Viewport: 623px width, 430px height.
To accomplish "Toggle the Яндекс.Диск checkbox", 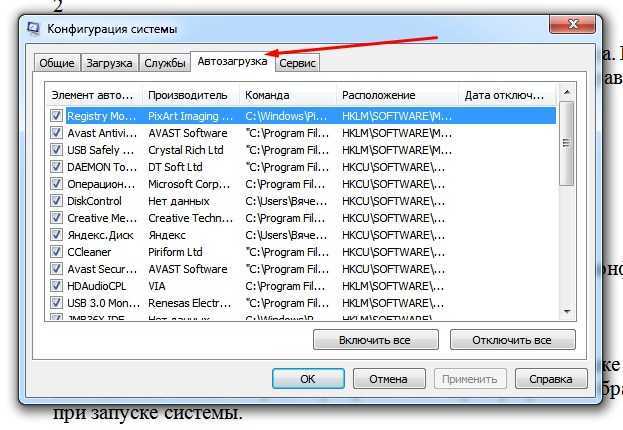I will 56,235.
